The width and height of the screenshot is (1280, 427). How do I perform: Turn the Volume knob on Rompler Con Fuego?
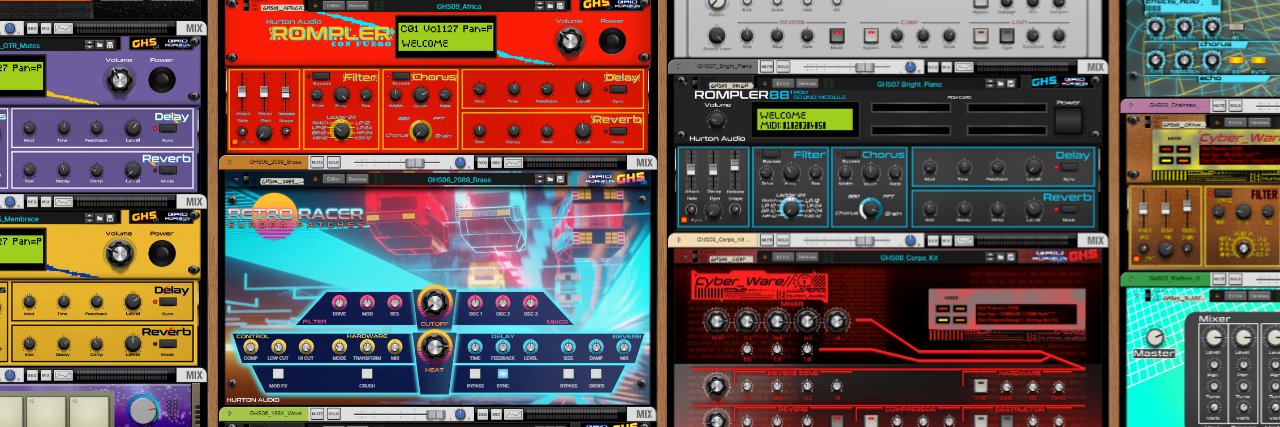pyautogui.click(x=570, y=41)
